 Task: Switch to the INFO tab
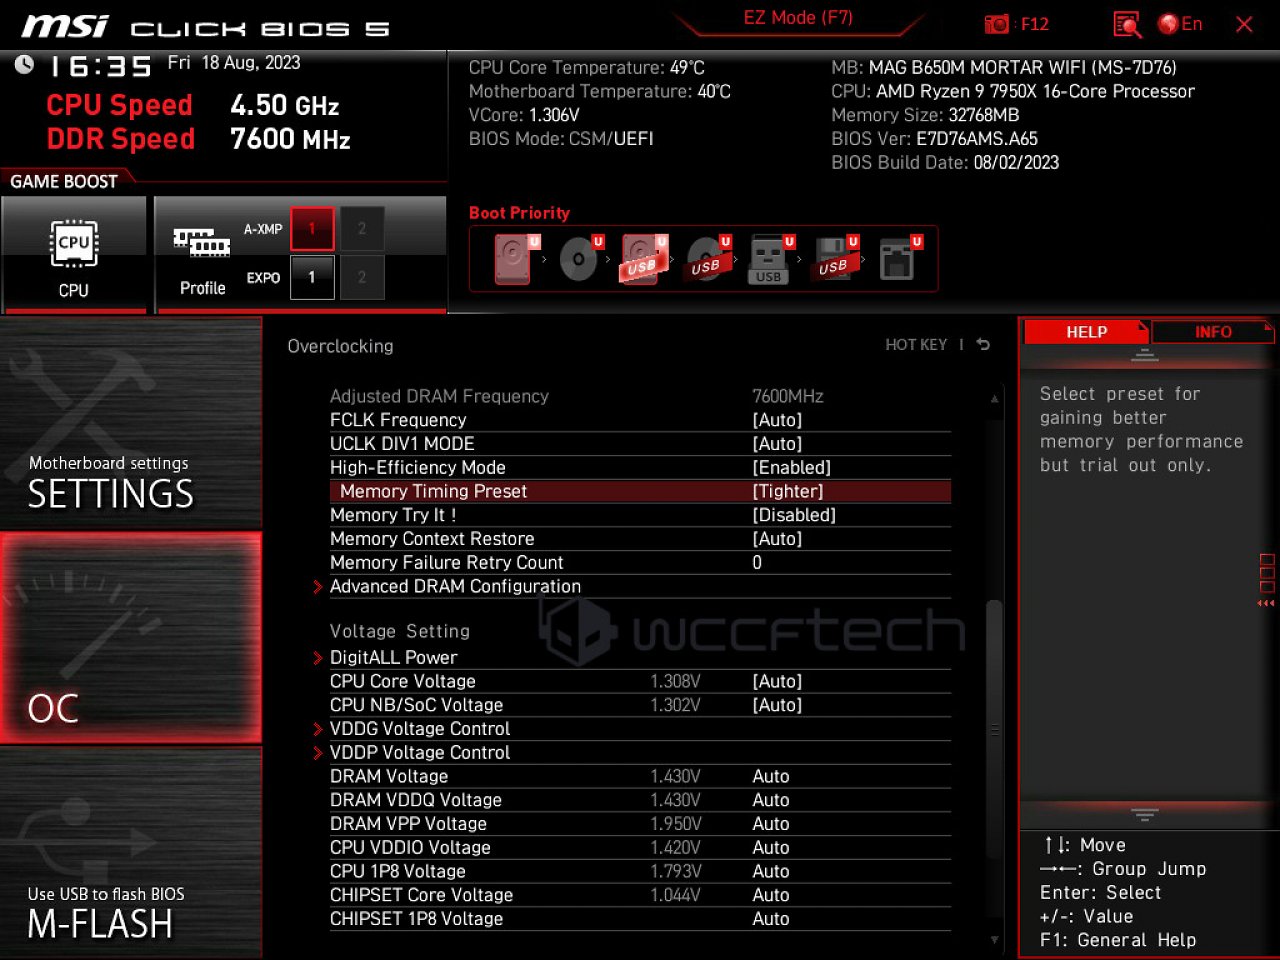(1213, 332)
